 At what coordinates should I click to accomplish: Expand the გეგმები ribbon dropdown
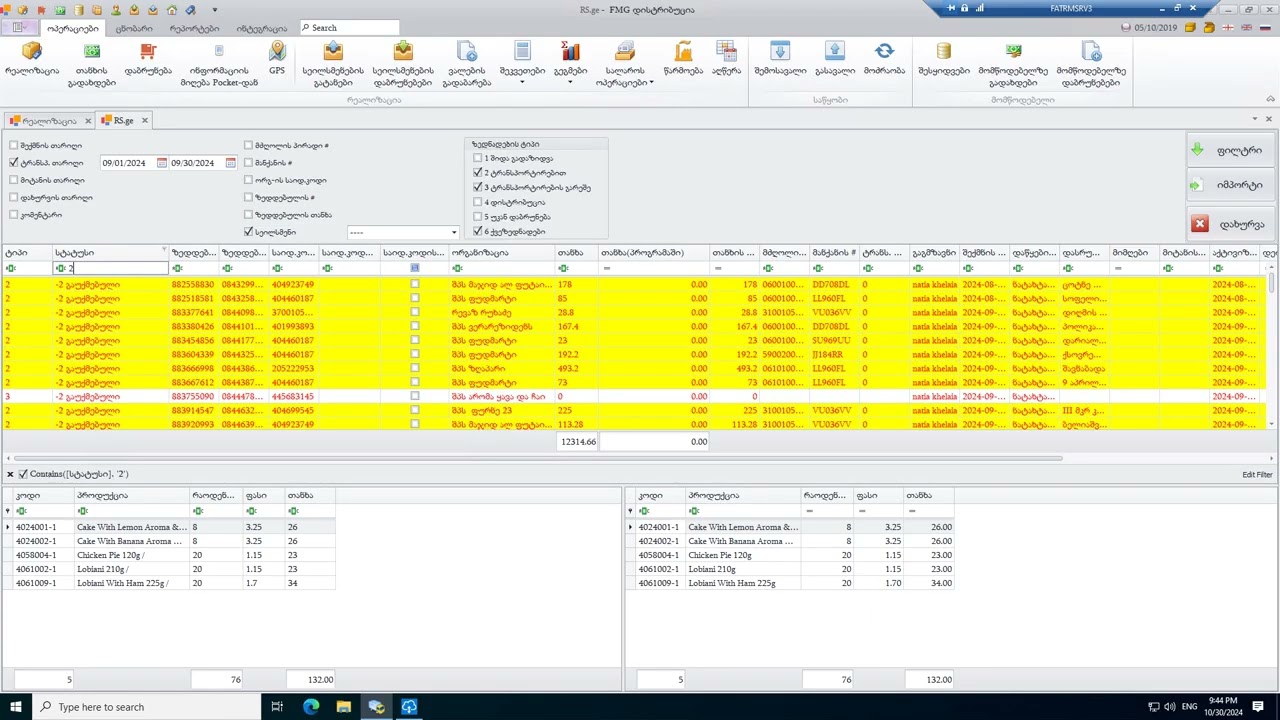coord(570,82)
